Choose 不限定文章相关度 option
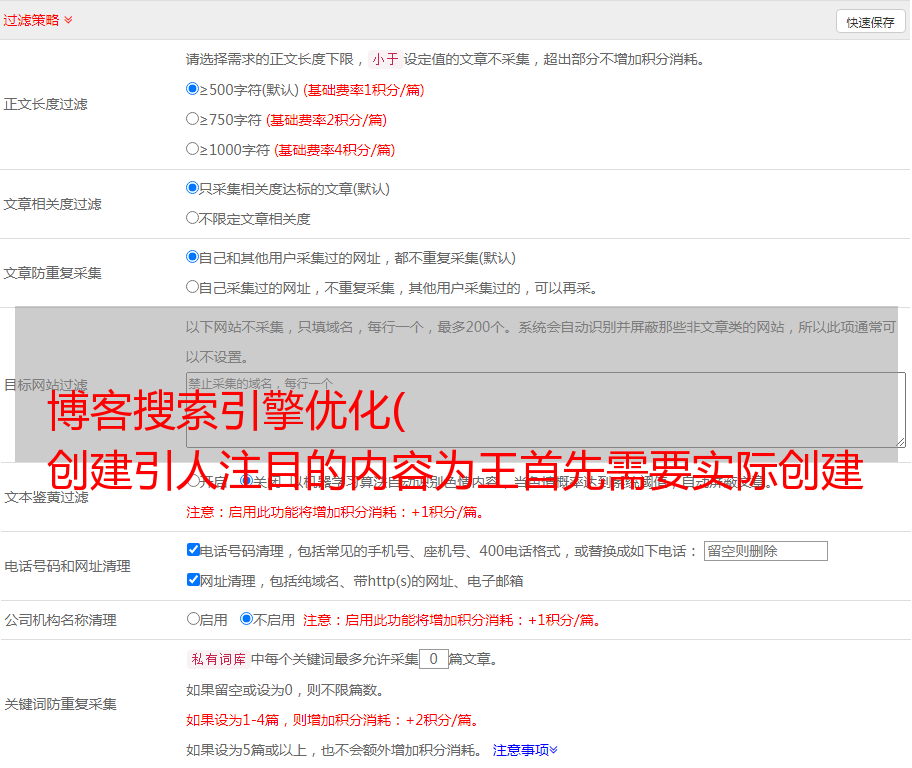Image resolution: width=912 pixels, height=768 pixels. click(x=193, y=218)
